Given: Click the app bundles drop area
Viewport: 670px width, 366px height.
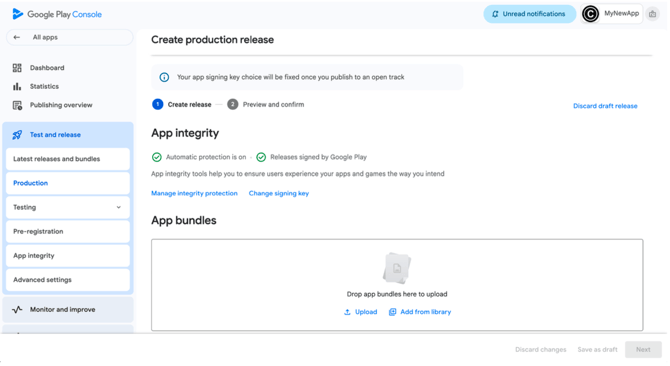Looking at the screenshot, I should click(x=397, y=285).
